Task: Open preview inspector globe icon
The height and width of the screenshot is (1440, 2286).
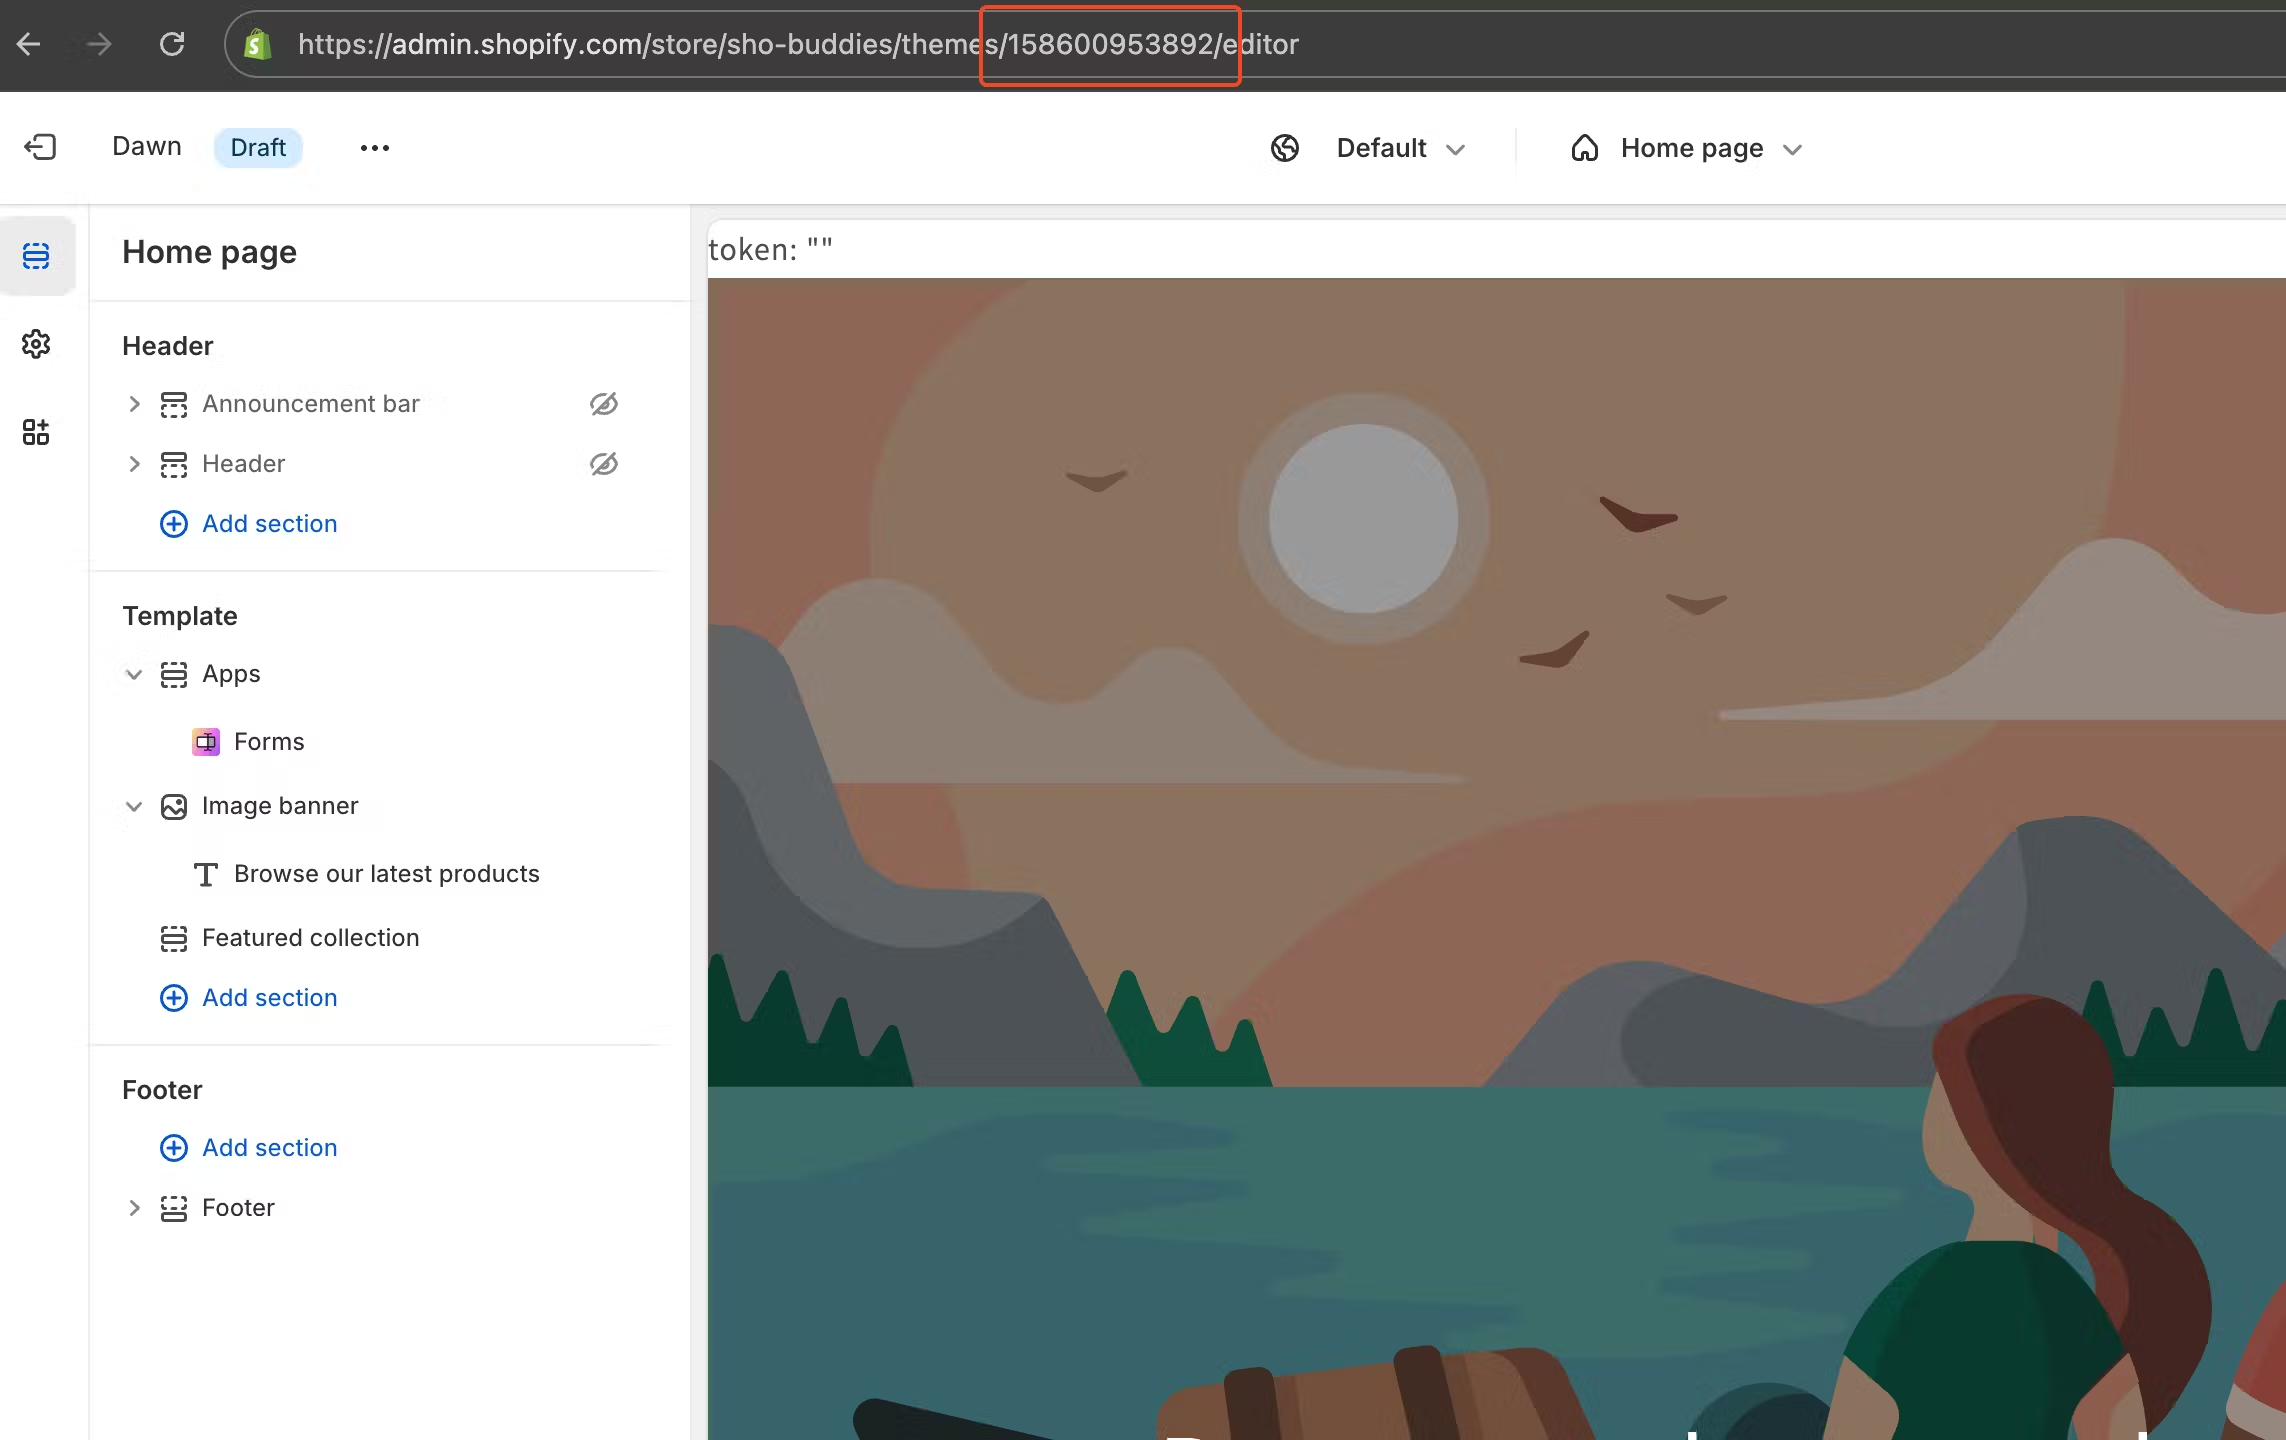Action: (1285, 147)
